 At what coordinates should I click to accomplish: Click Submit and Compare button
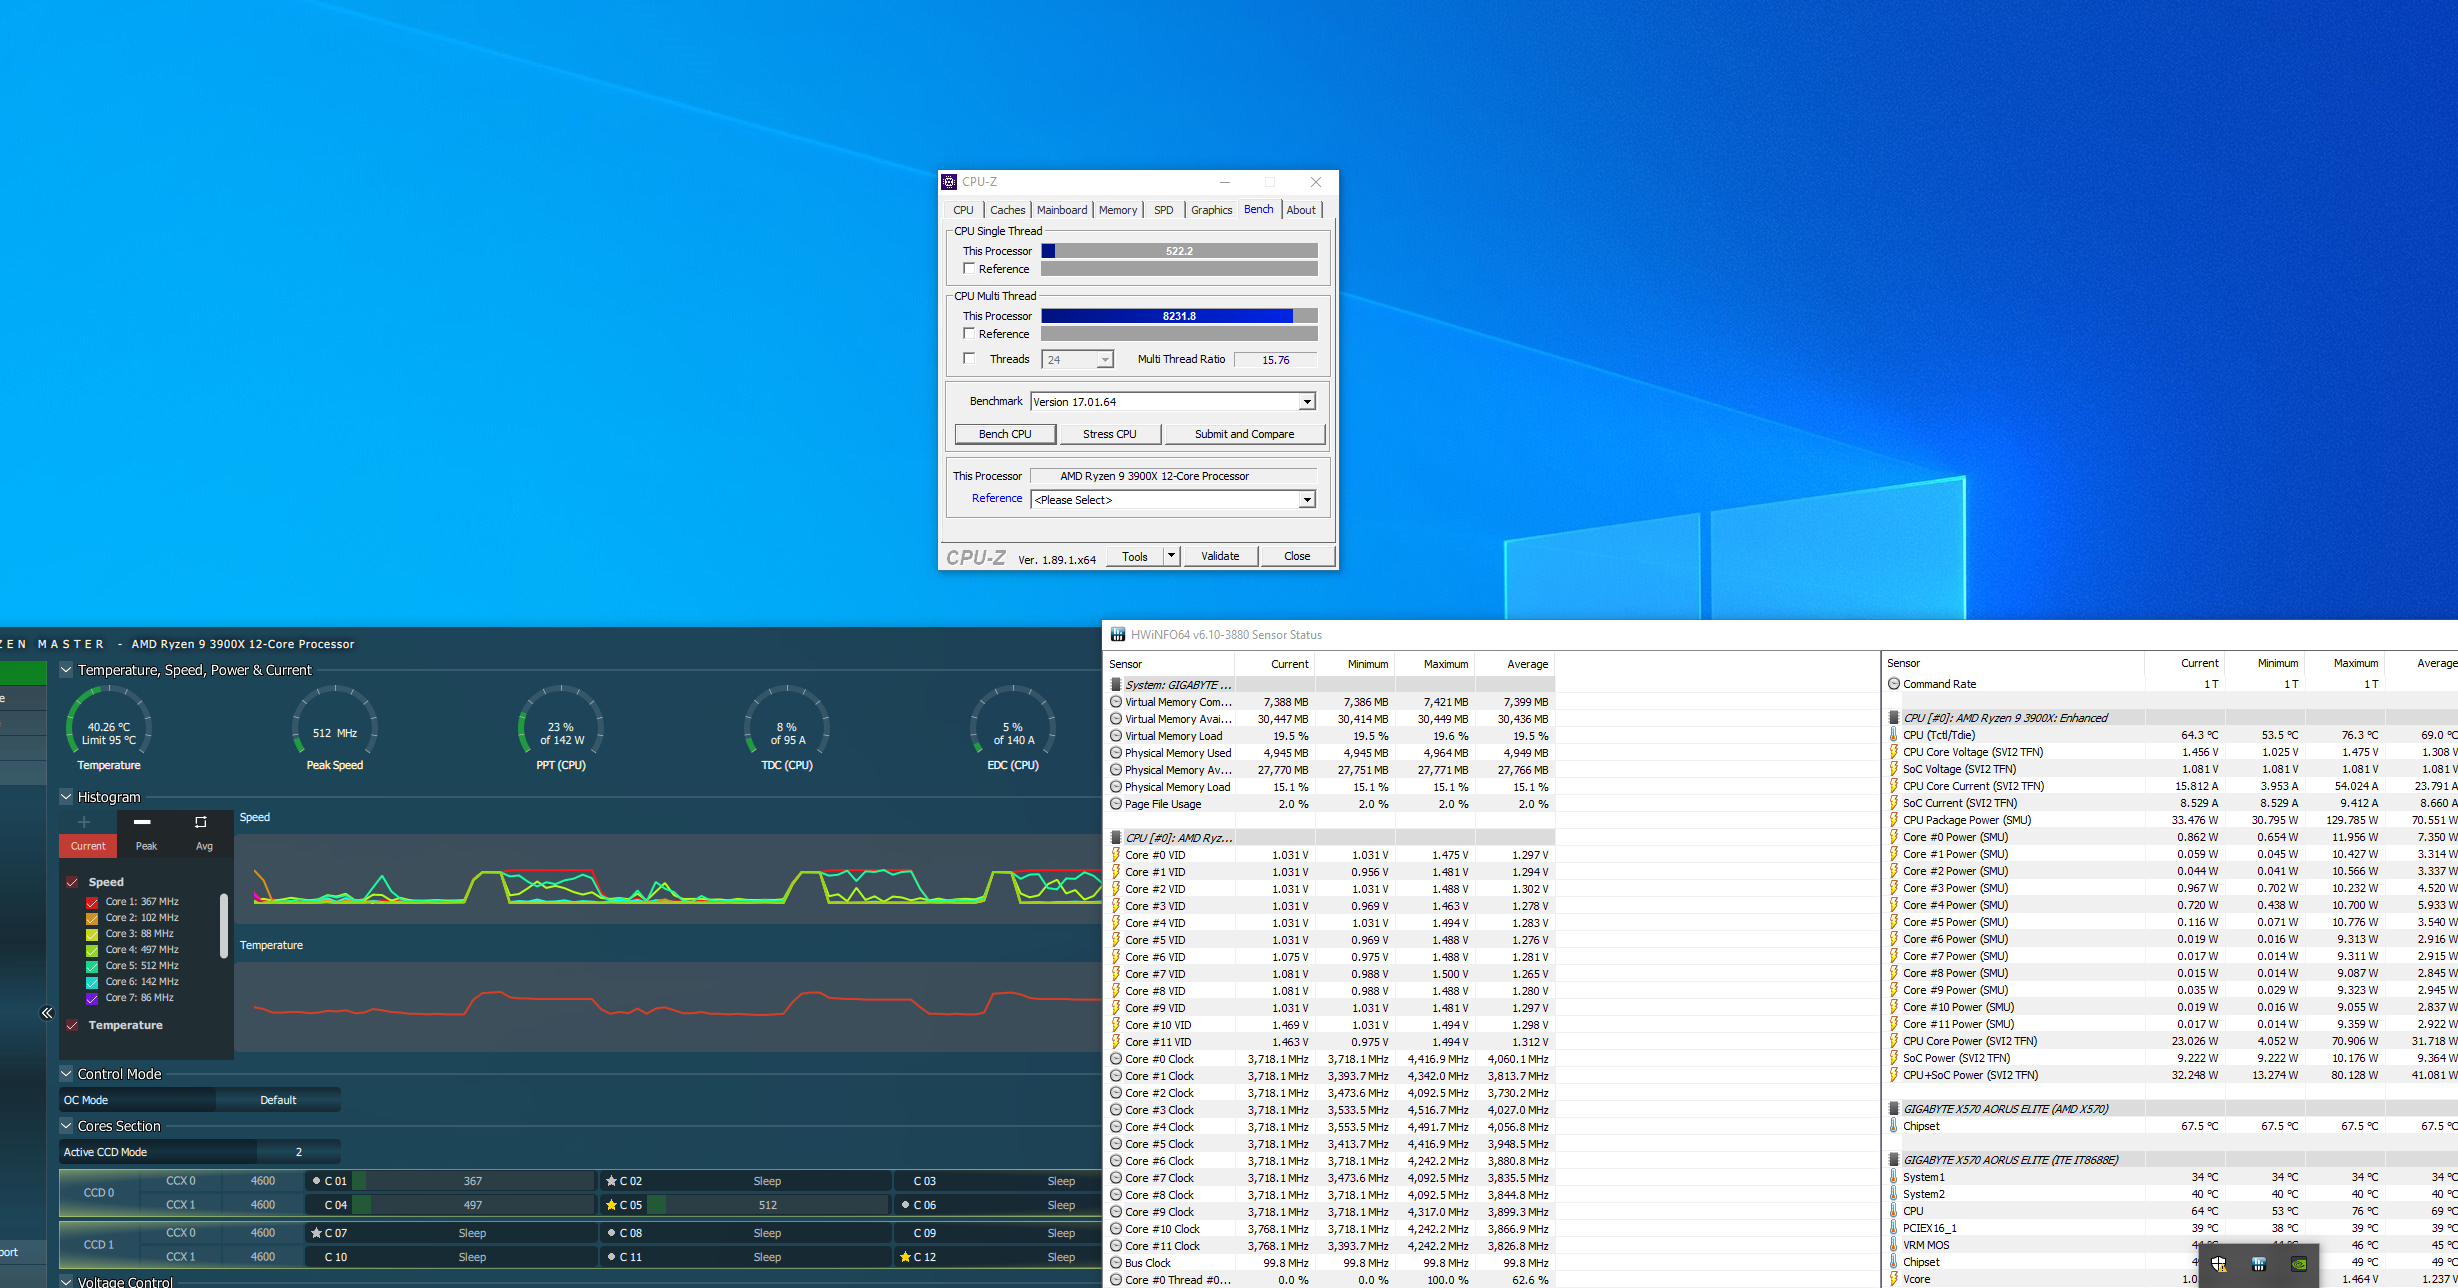click(1244, 434)
